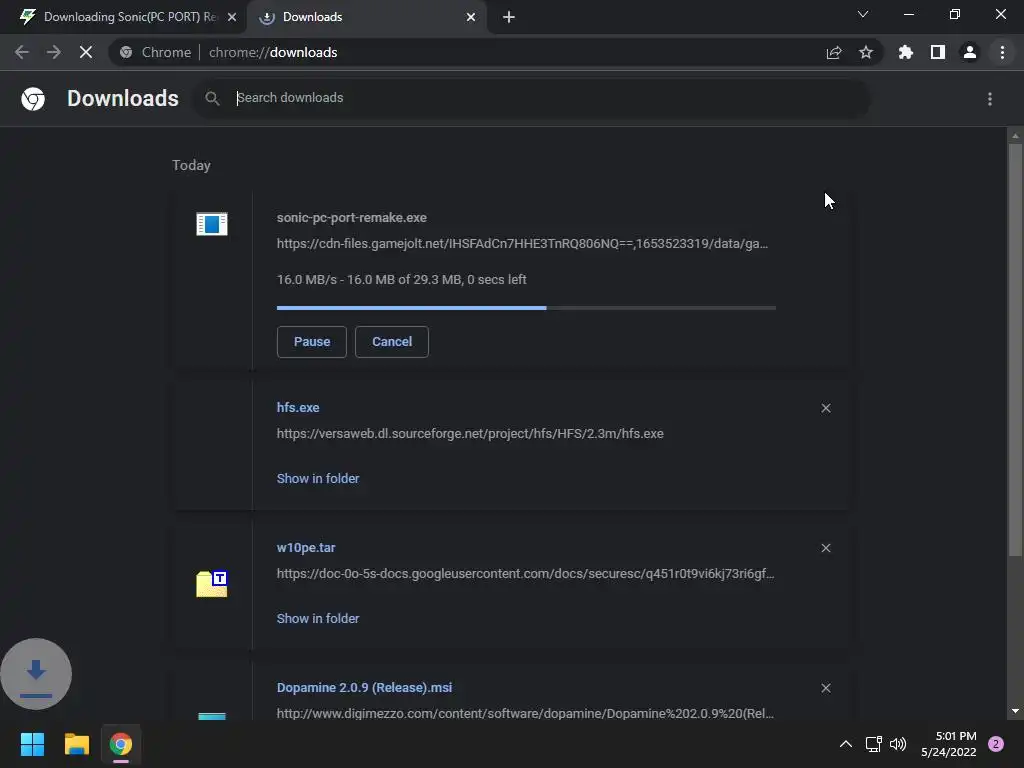The height and width of the screenshot is (768, 1024).
Task: Open the clock and date
Action: (949, 744)
